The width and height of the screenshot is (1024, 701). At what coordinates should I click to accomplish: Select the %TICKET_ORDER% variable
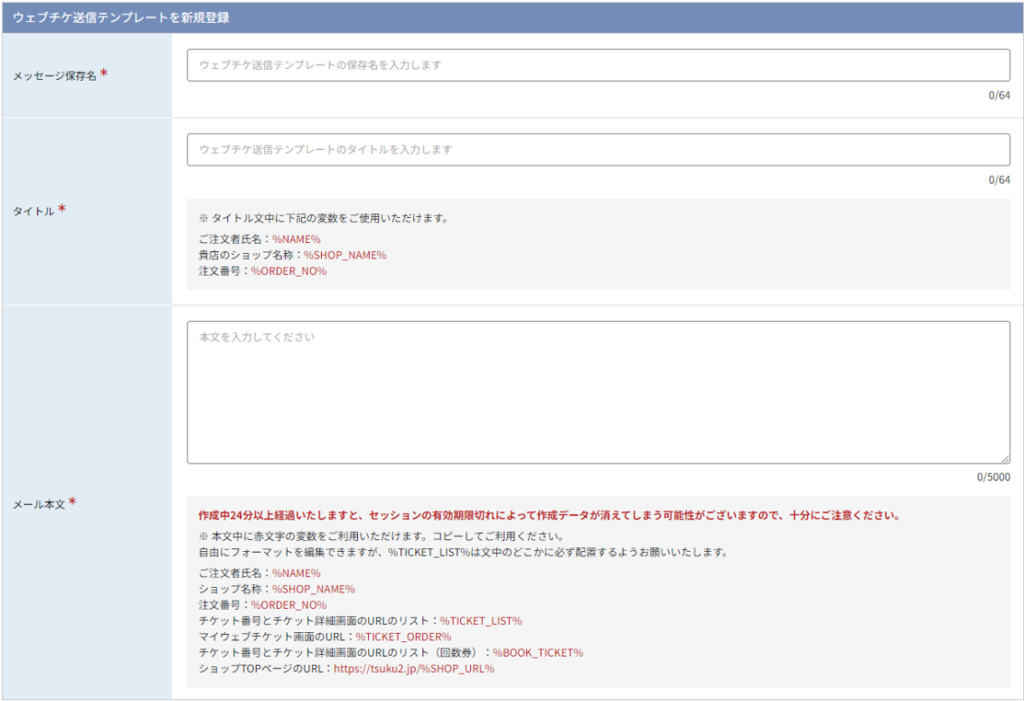(x=404, y=637)
